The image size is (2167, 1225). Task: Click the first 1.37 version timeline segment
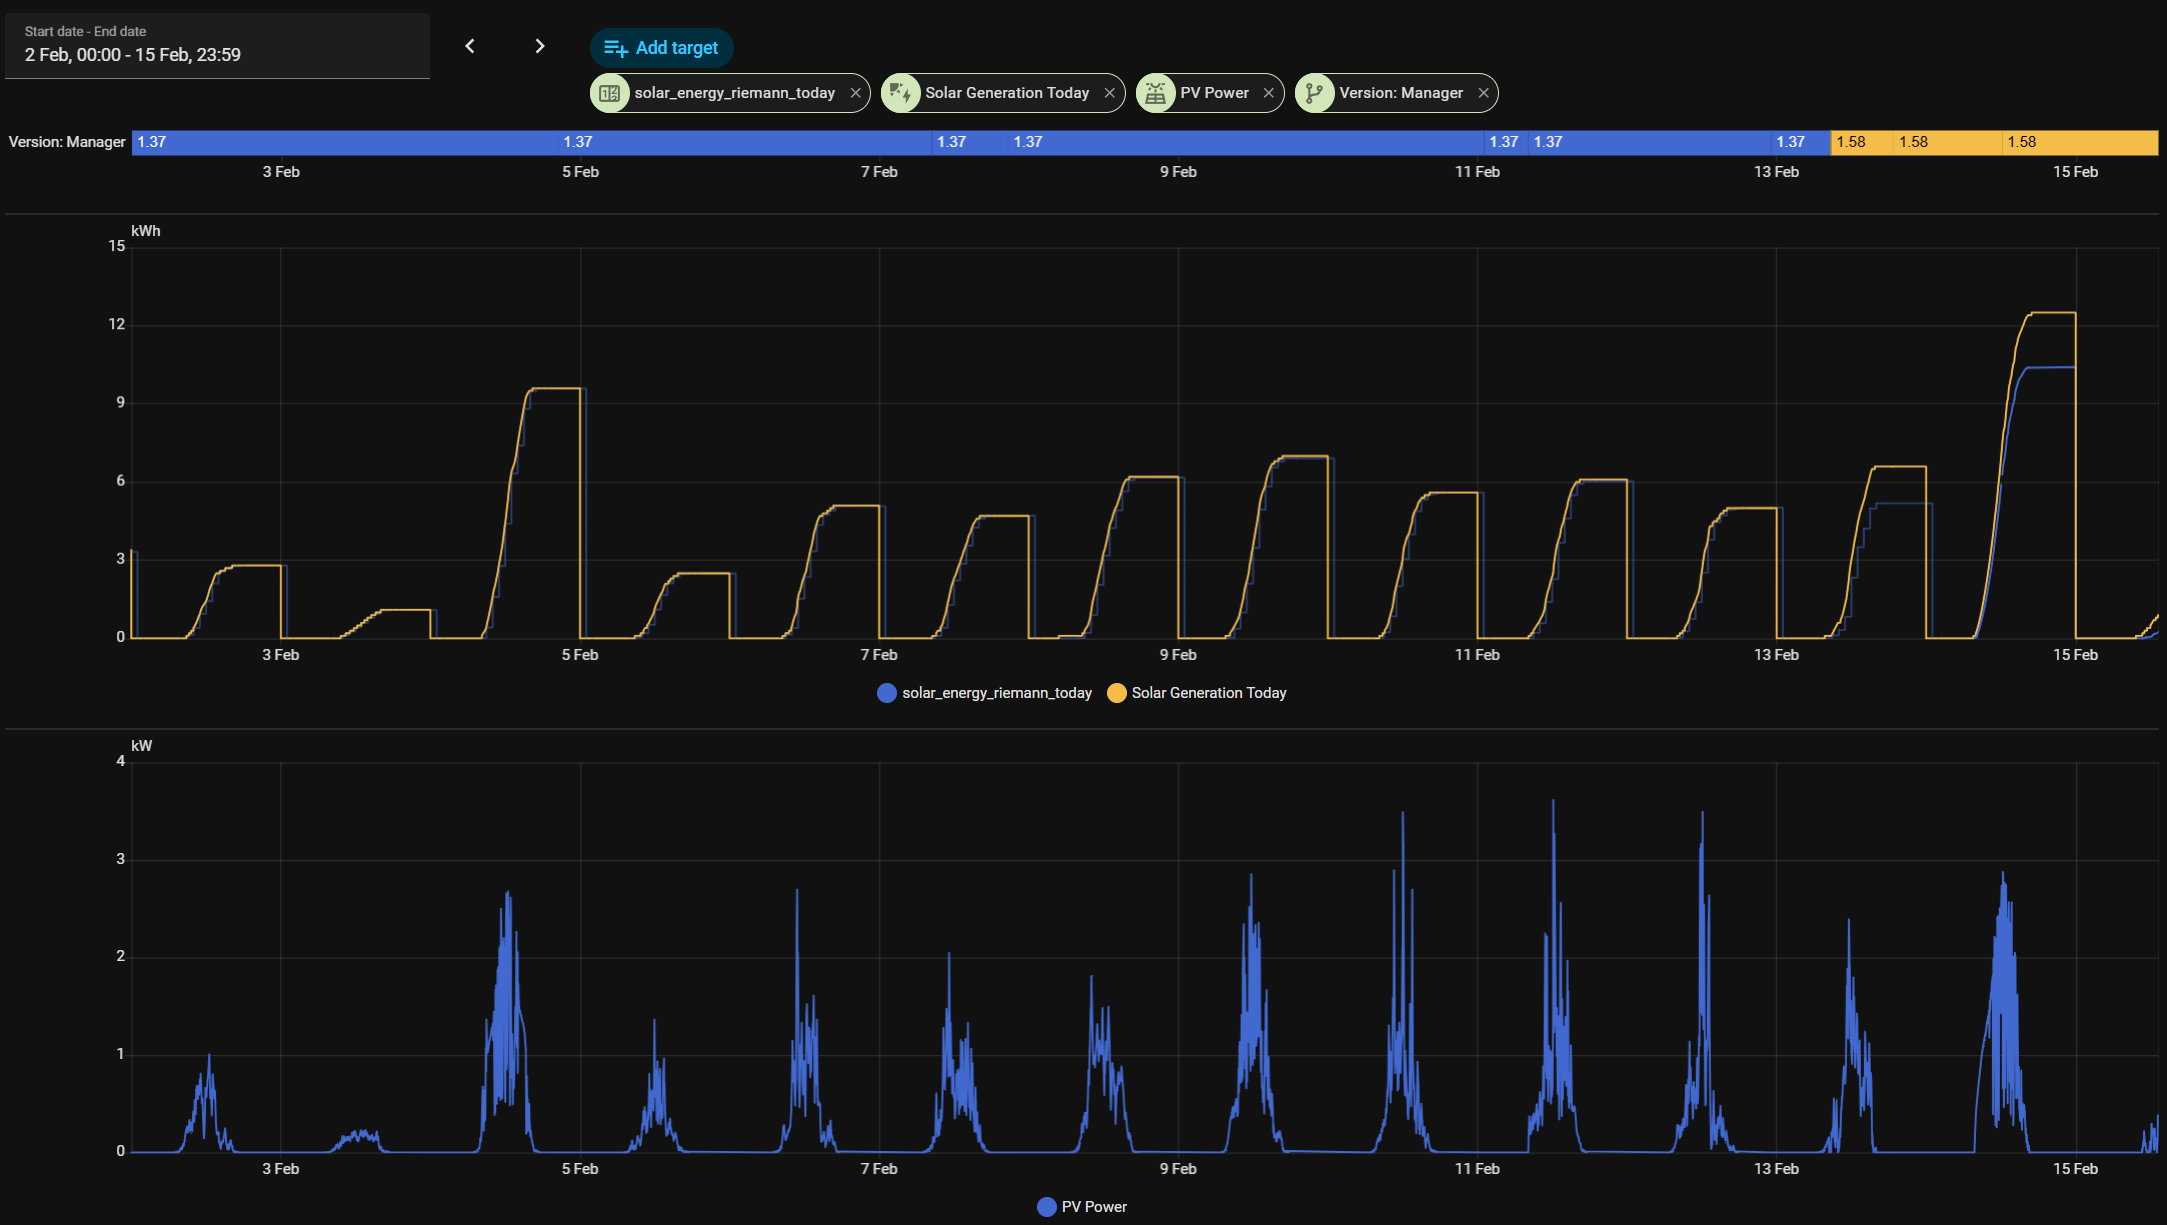[345, 142]
